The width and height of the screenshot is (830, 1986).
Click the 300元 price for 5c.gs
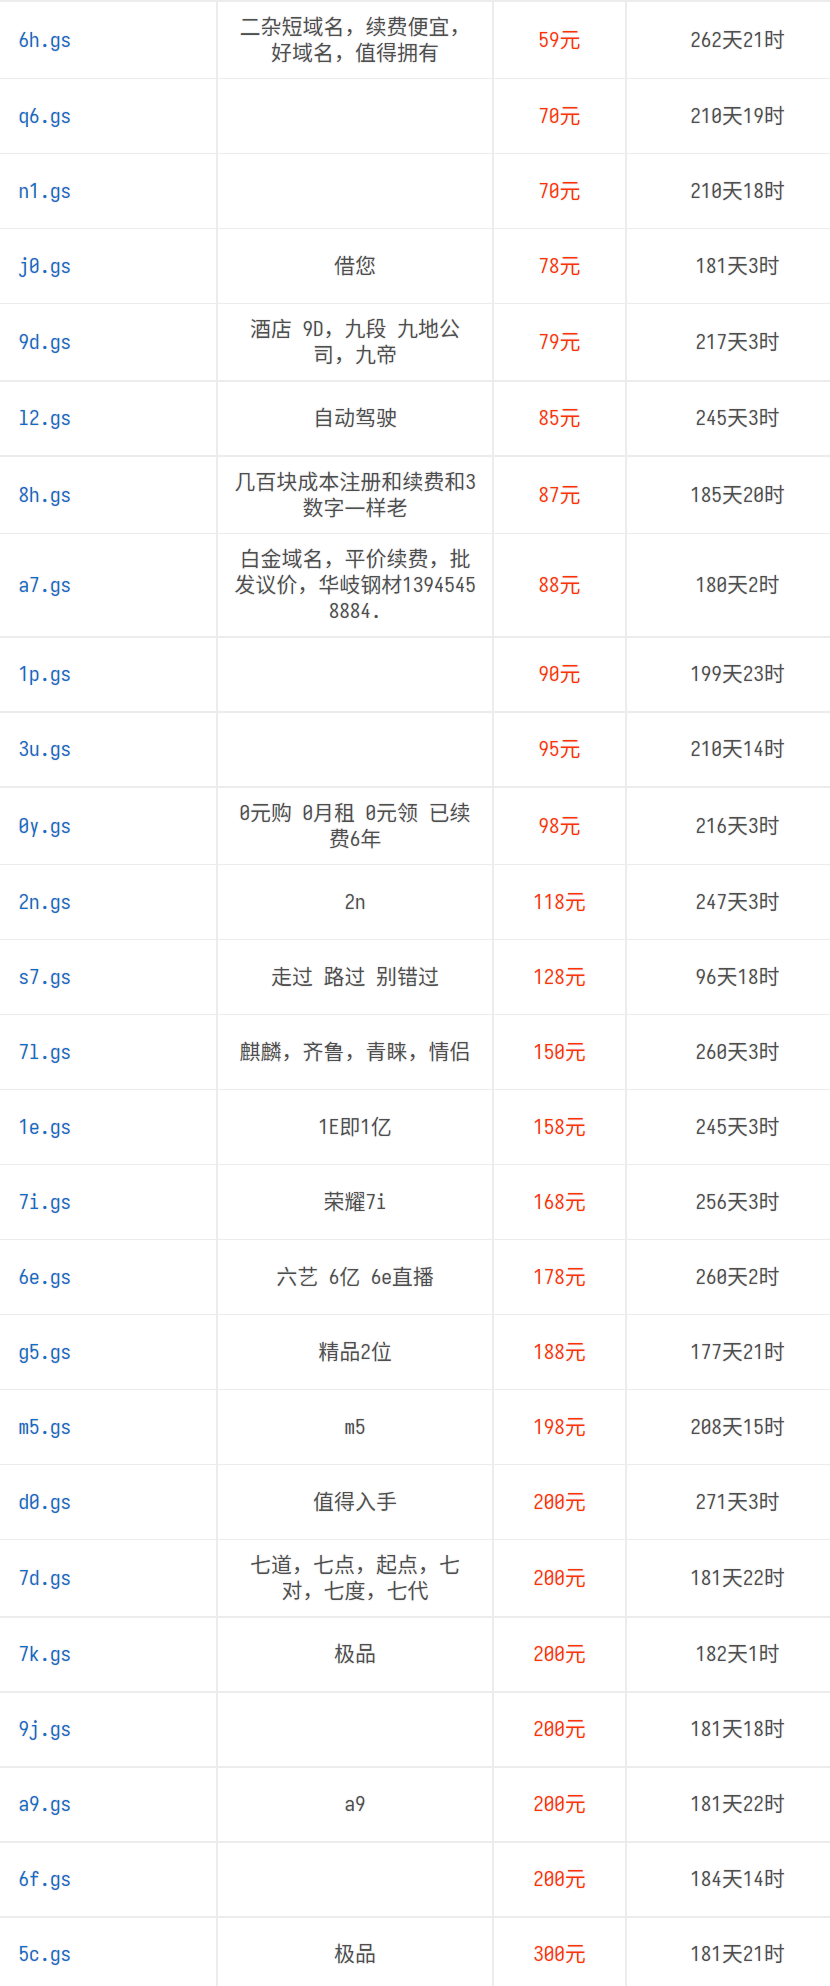(x=559, y=1954)
